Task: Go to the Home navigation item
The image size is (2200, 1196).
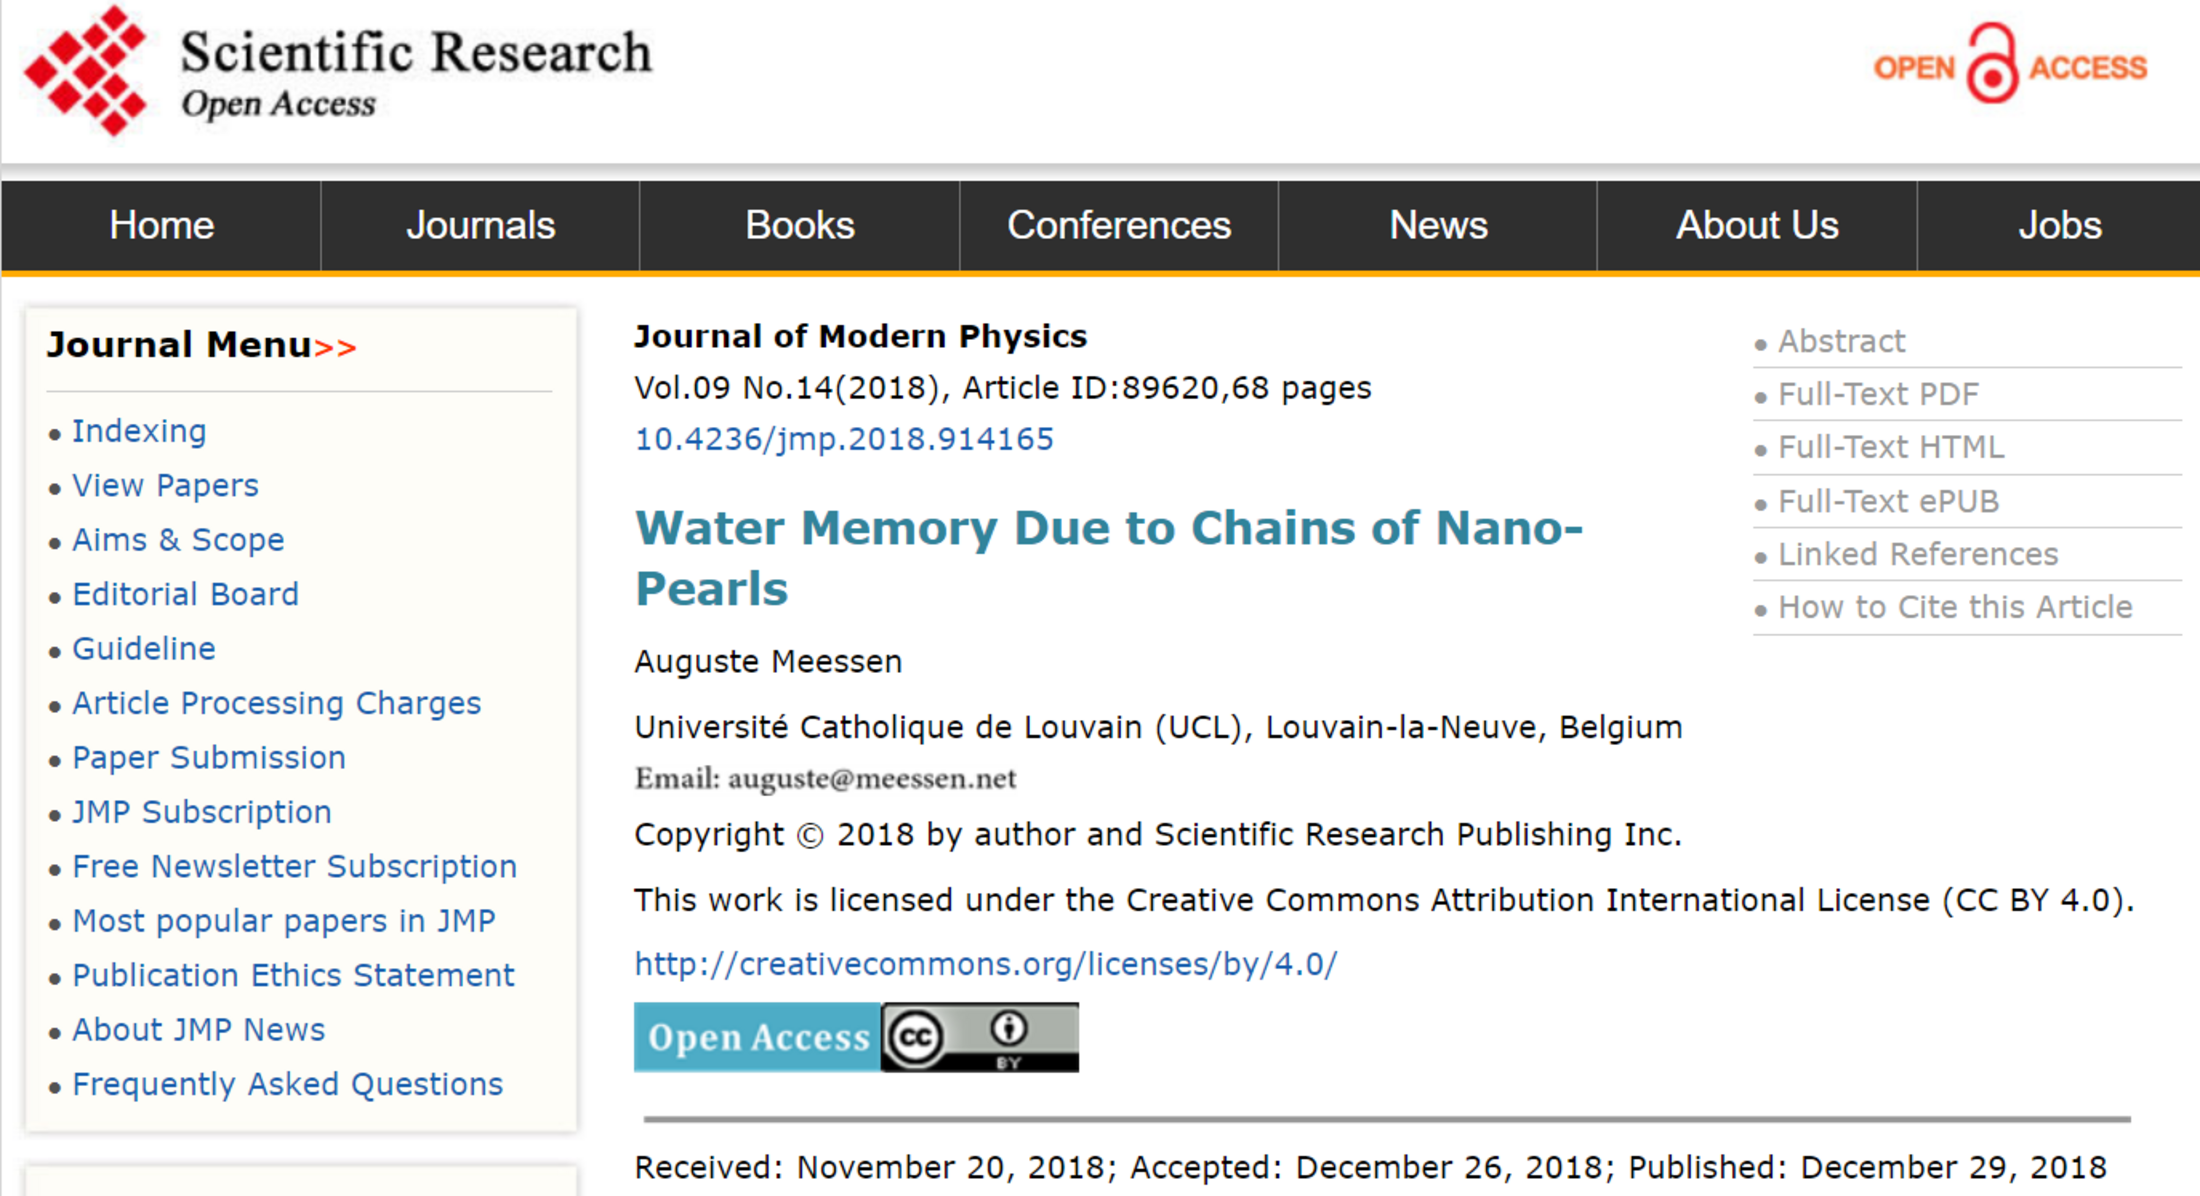Action: pyautogui.click(x=161, y=225)
